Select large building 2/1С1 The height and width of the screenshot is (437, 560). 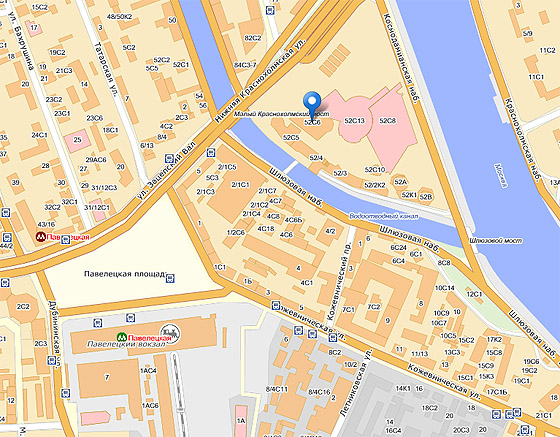pos(236,190)
